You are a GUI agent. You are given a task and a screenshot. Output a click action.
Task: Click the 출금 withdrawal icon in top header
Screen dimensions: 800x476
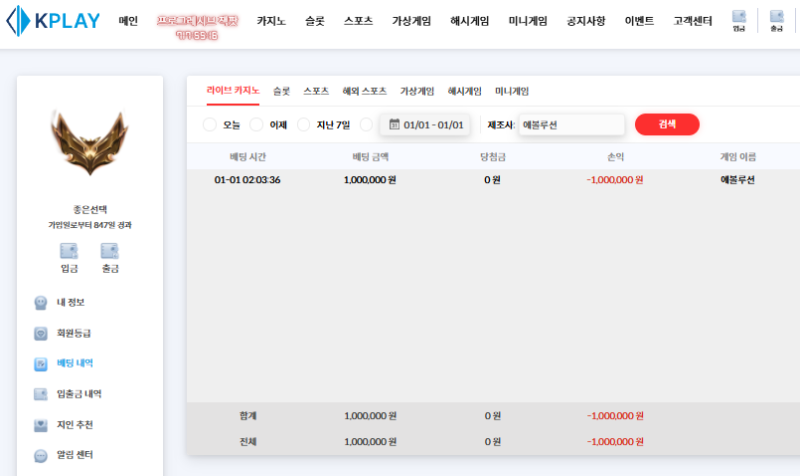(x=777, y=20)
